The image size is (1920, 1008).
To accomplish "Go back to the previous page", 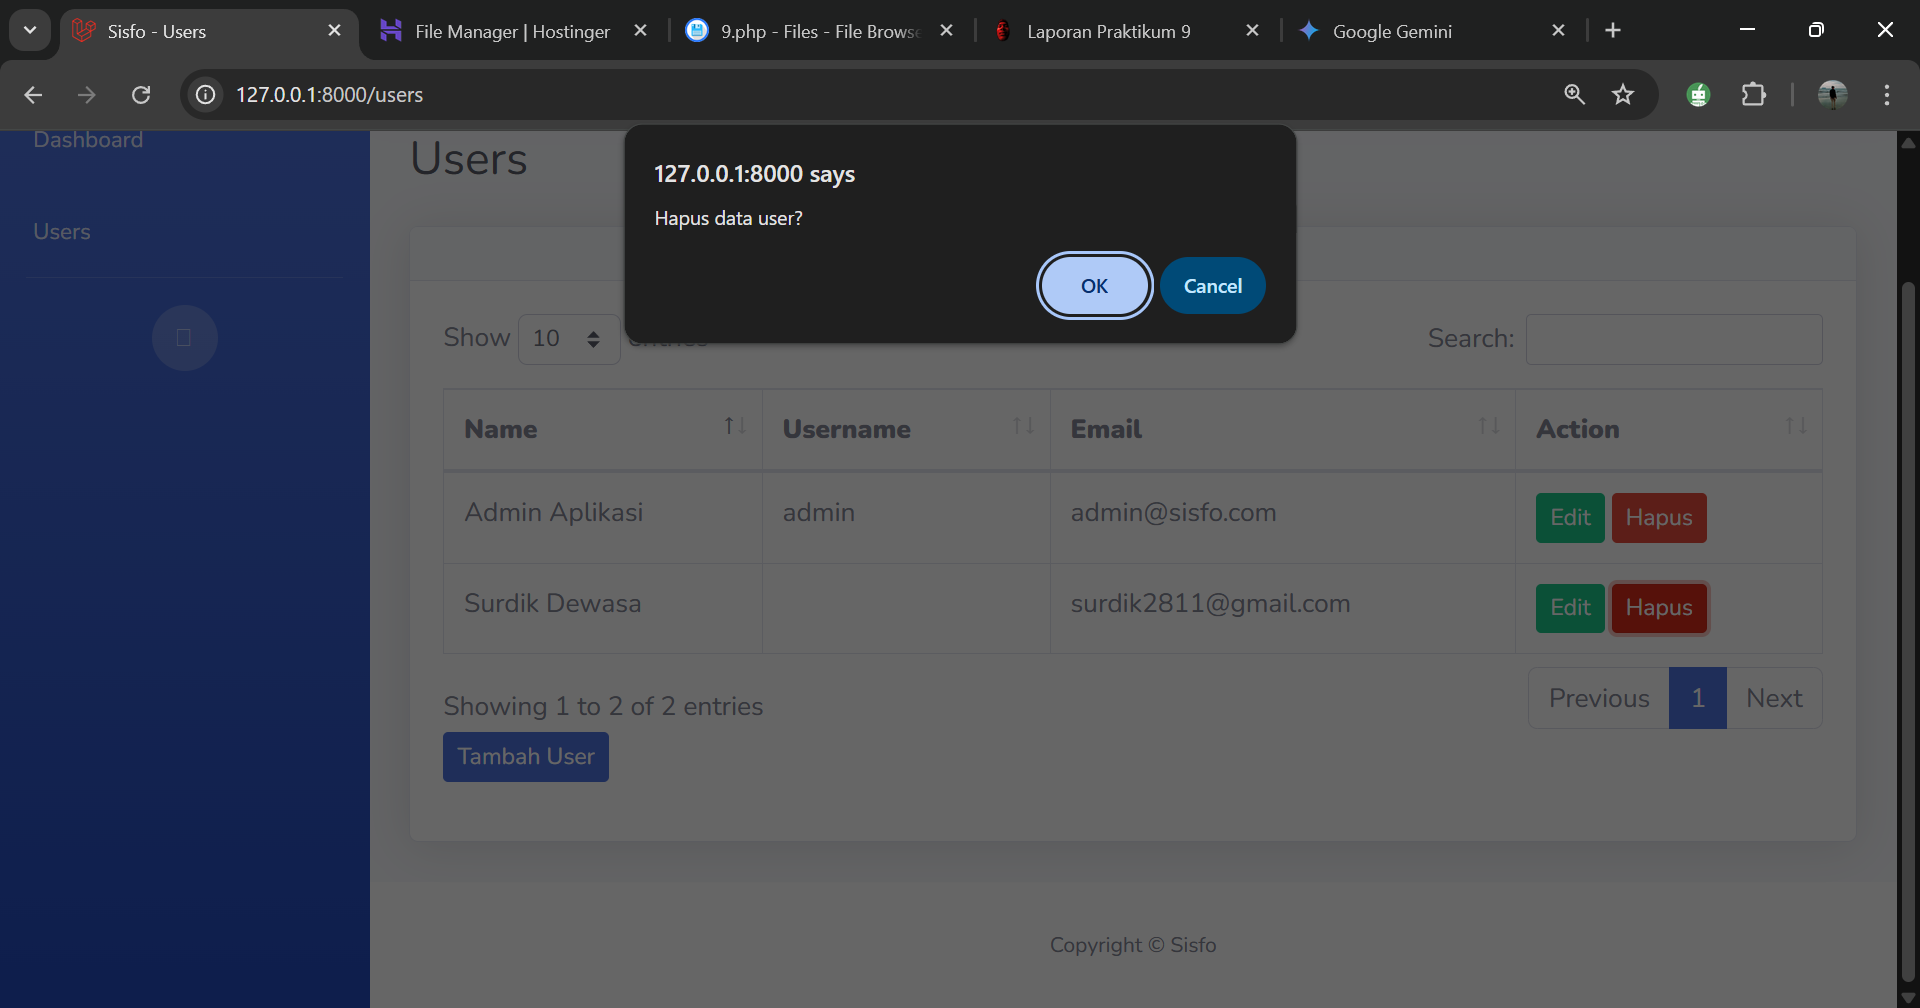I will click(x=33, y=95).
